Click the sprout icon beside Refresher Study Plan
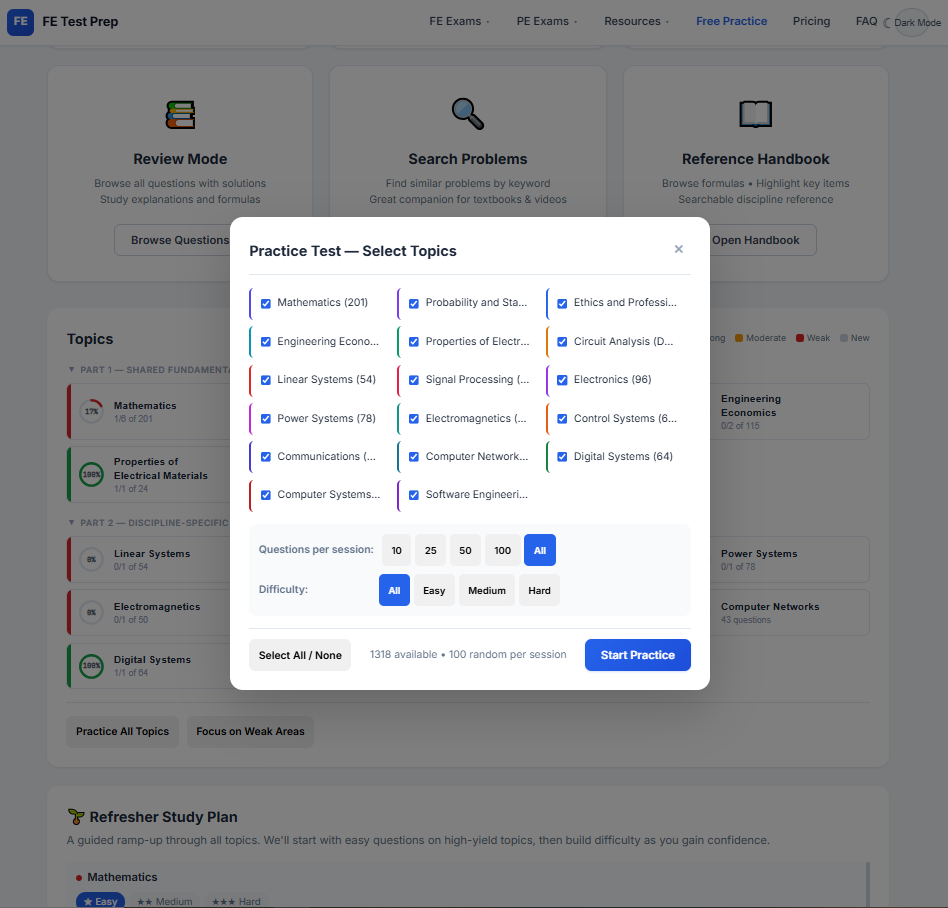 [x=76, y=817]
